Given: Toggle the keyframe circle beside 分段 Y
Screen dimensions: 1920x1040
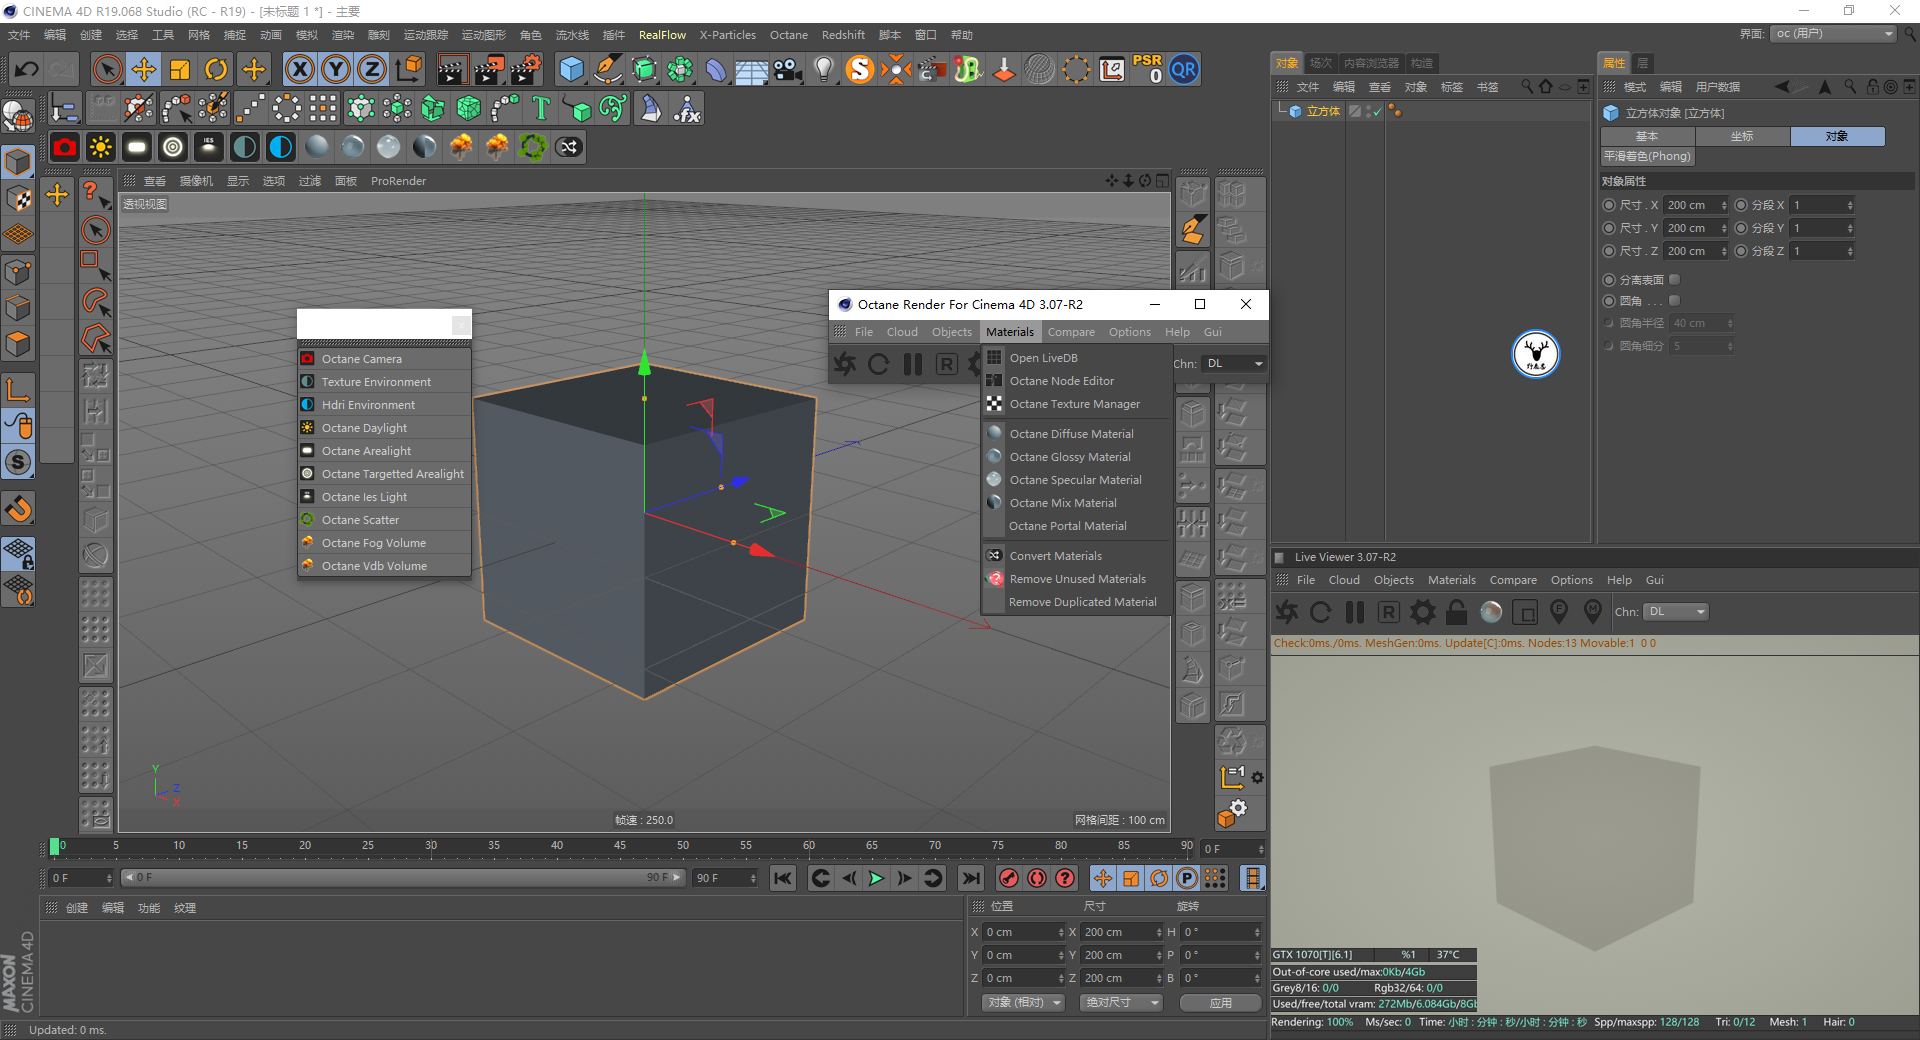Looking at the screenshot, I should [x=1741, y=228].
